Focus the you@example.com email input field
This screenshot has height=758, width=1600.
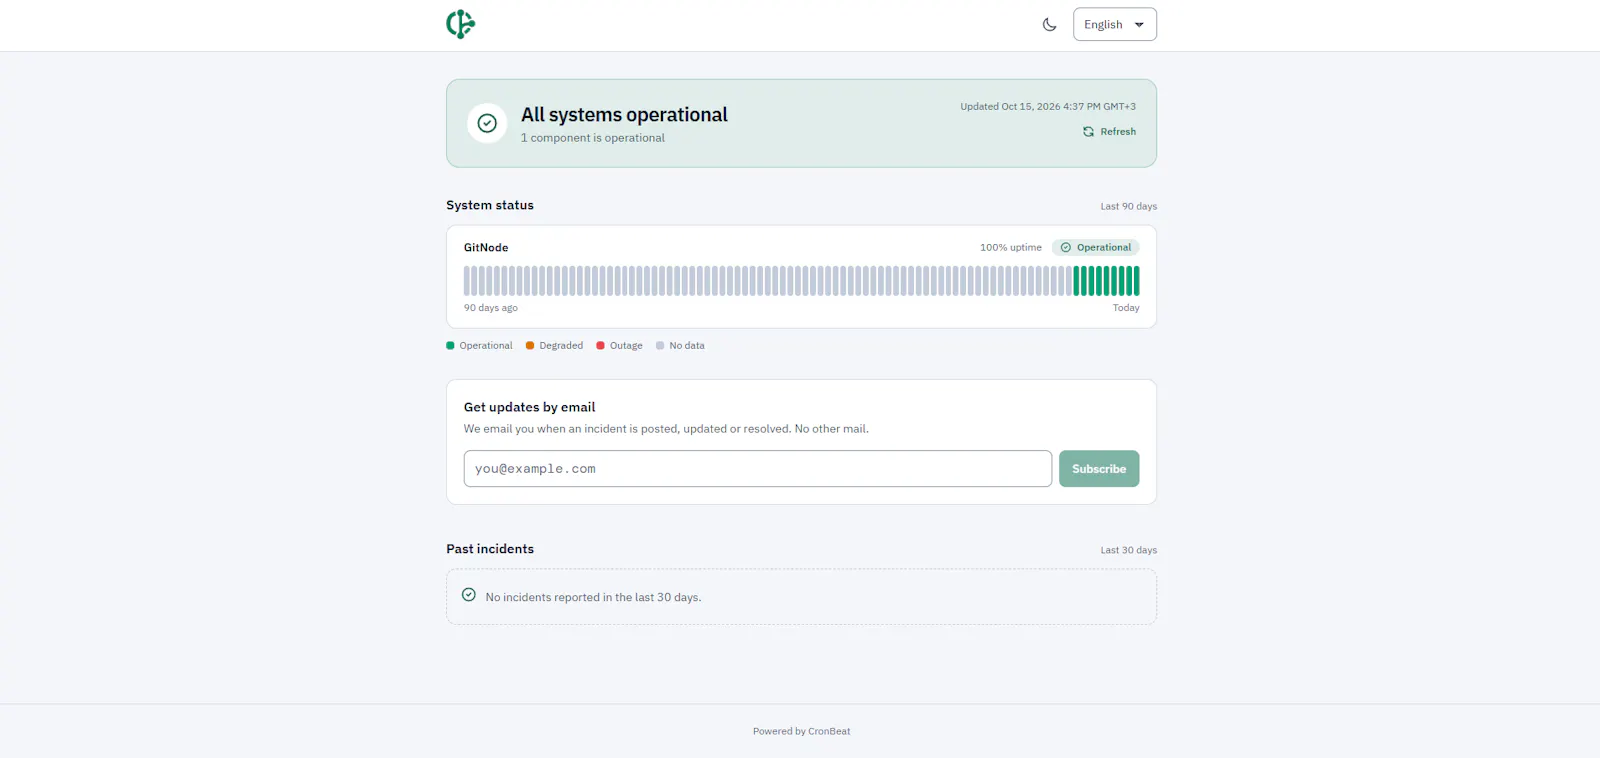click(x=758, y=469)
